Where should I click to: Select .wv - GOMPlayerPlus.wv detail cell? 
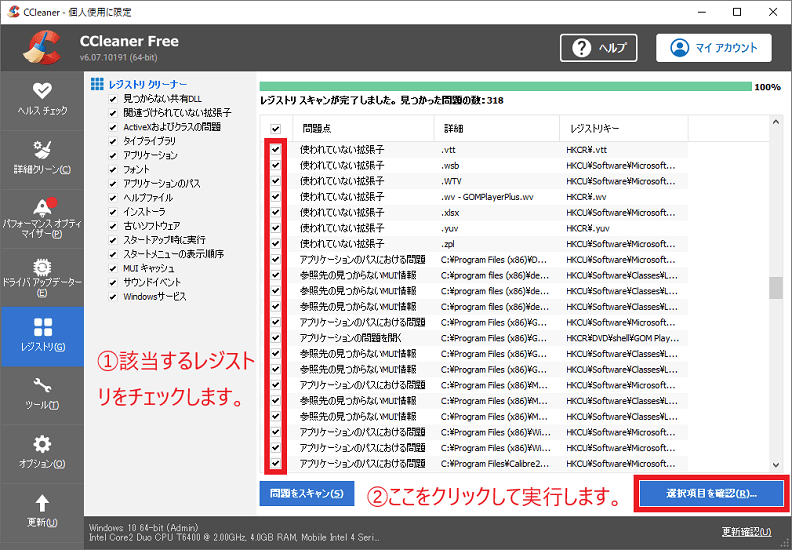tap(487, 197)
